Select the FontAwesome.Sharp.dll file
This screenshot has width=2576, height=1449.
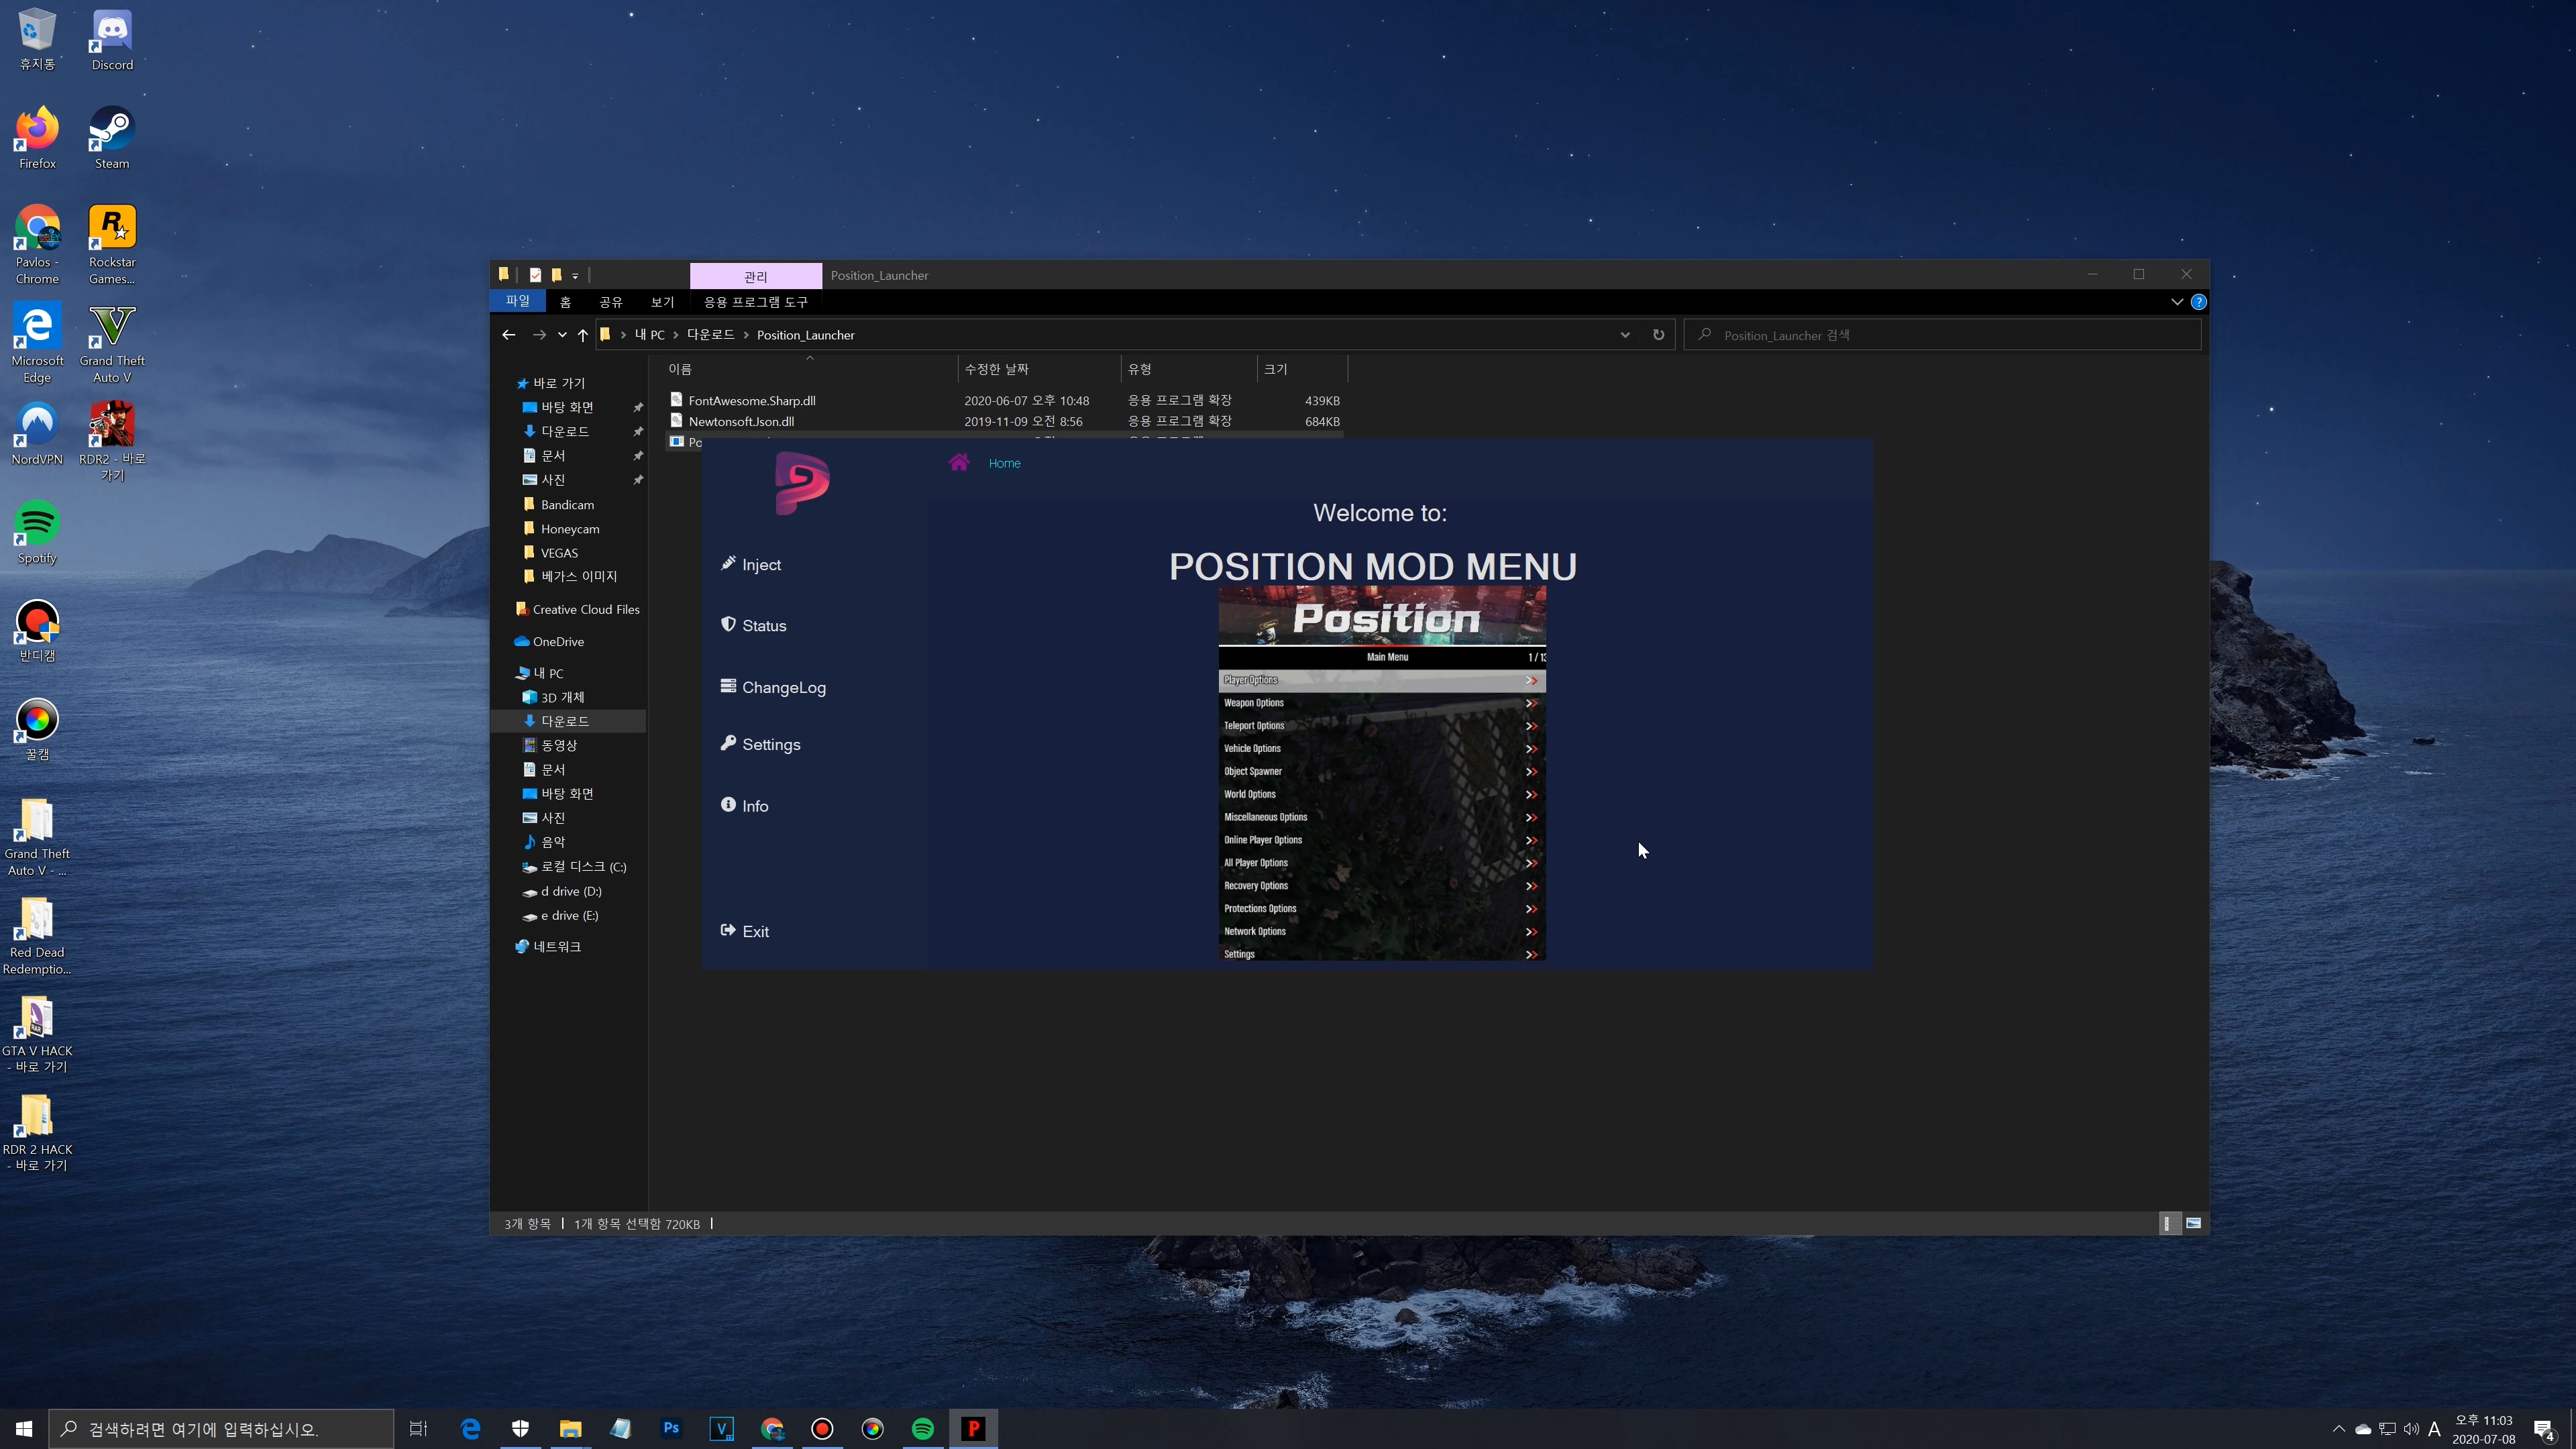[751, 400]
